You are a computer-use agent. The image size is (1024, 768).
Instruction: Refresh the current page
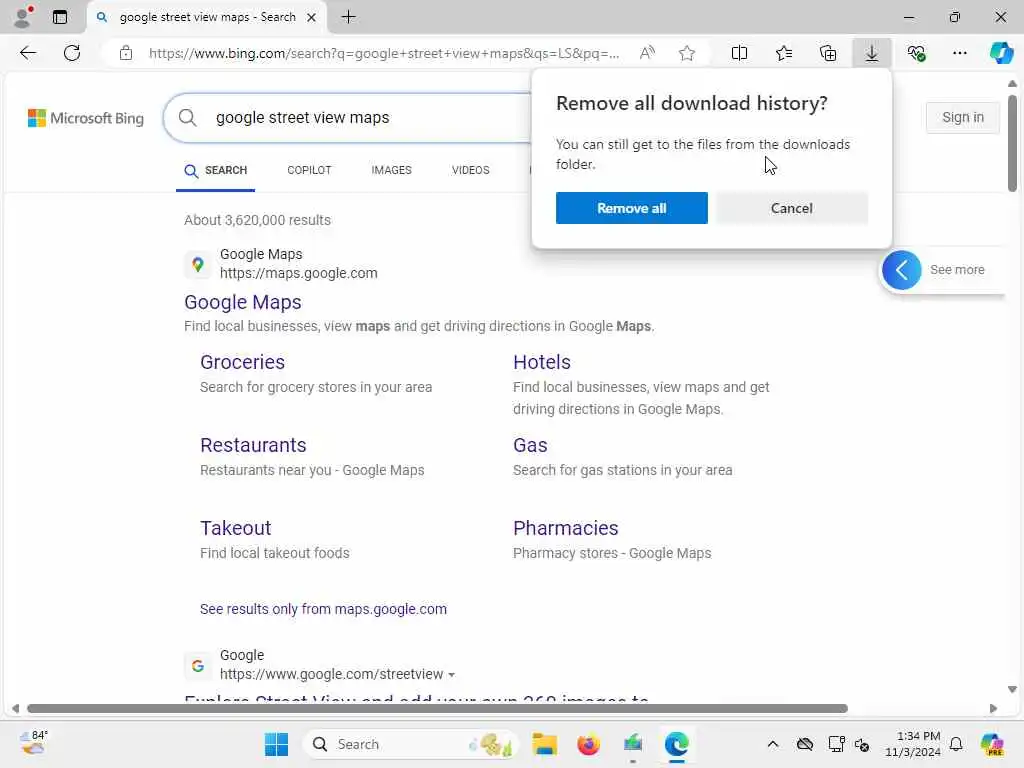tap(72, 53)
